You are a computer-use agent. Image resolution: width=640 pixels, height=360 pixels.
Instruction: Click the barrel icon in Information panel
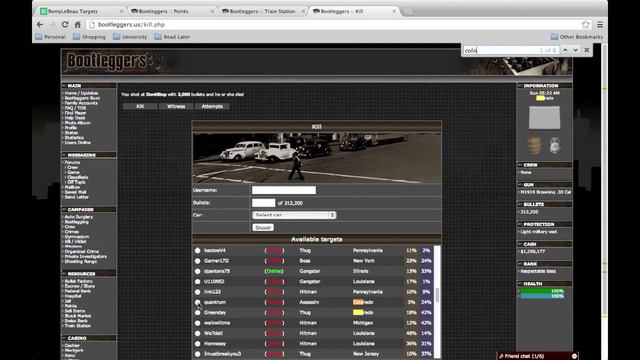coord(534,145)
